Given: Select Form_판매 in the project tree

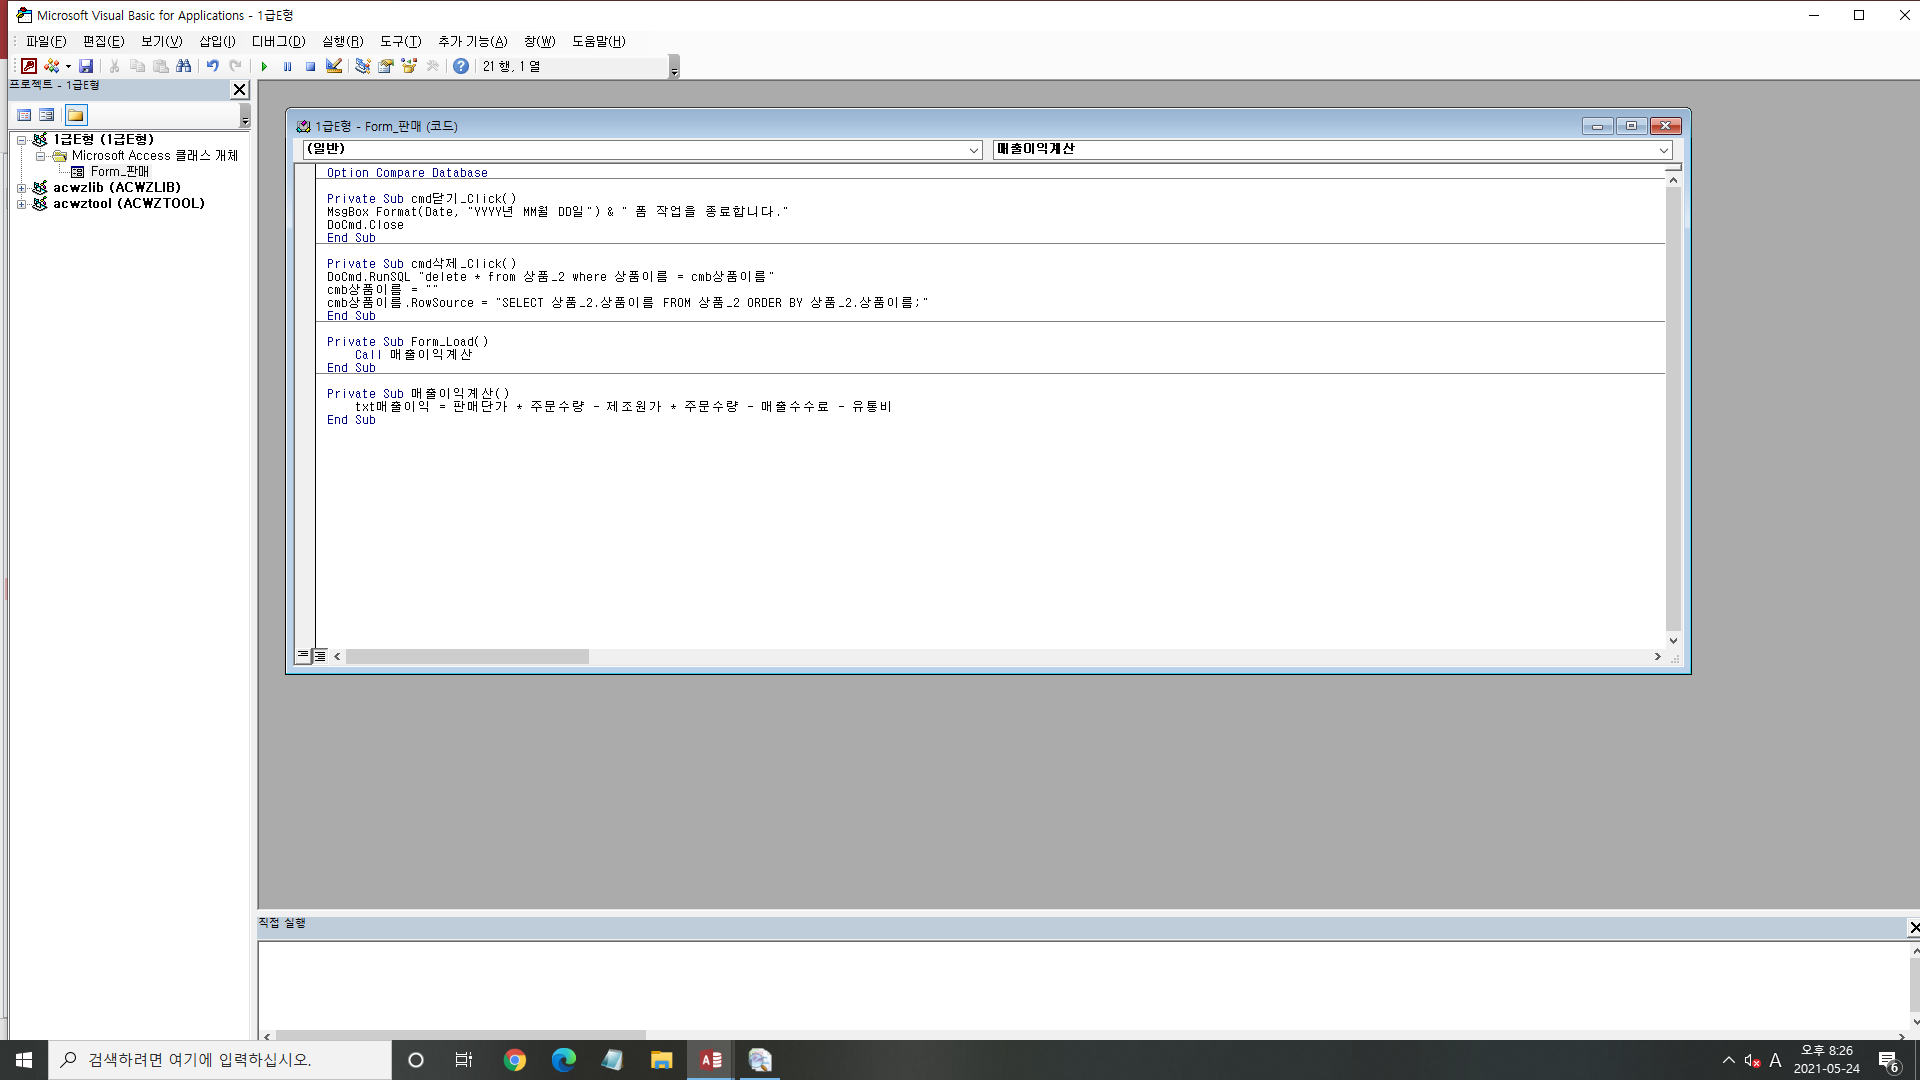Looking at the screenshot, I should click(x=119, y=172).
